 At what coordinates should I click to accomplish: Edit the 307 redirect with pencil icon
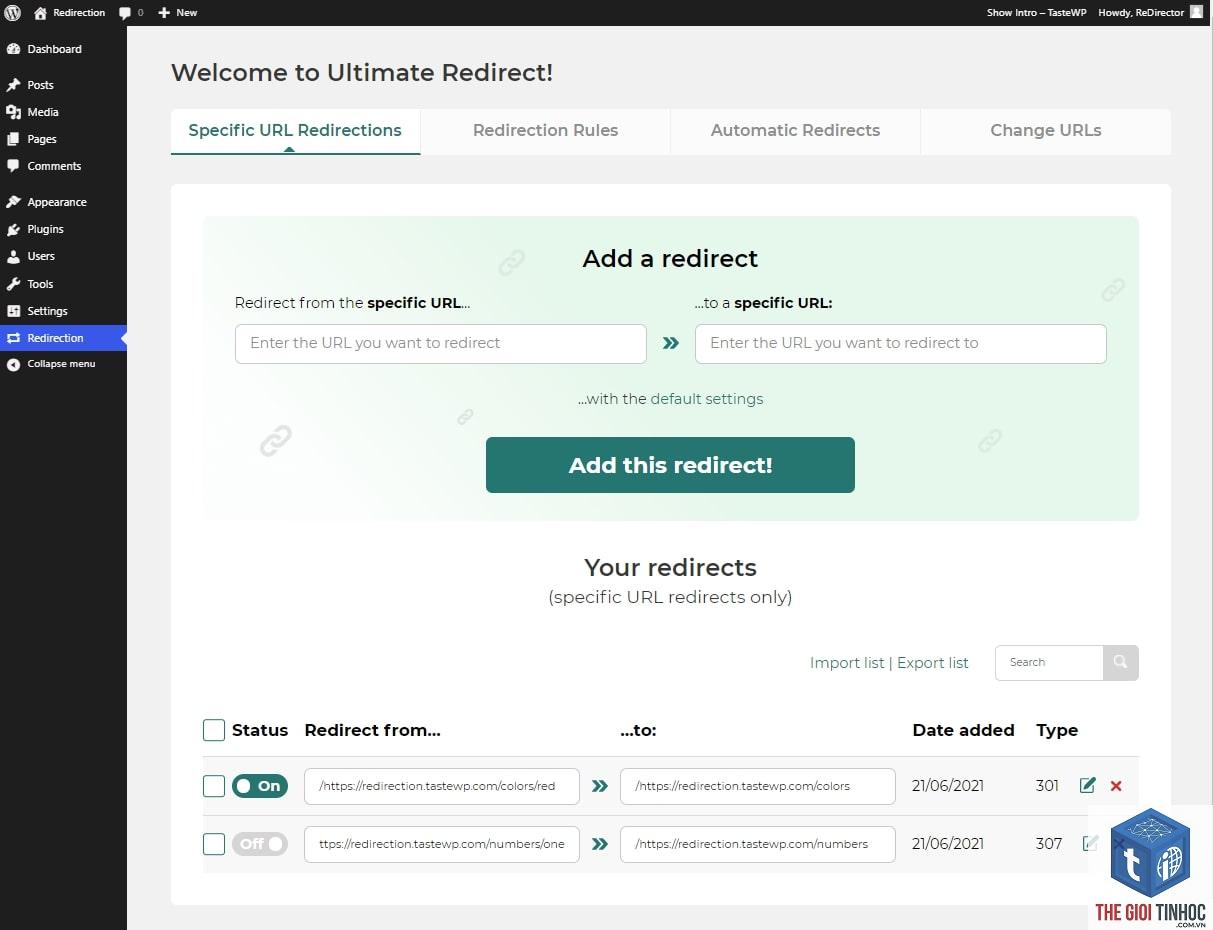click(x=1090, y=843)
